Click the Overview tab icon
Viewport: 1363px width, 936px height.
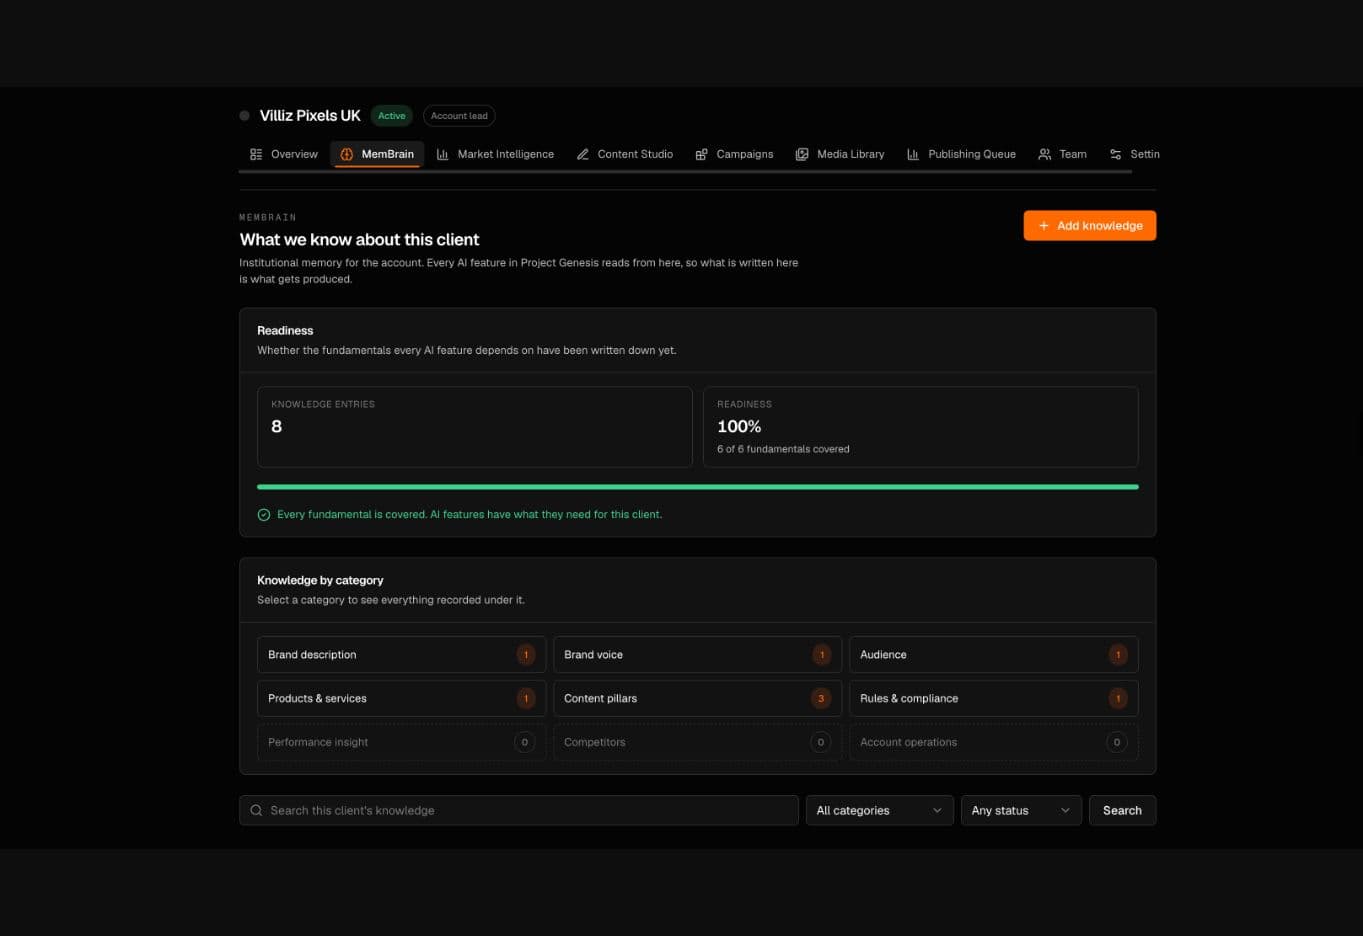pos(256,154)
